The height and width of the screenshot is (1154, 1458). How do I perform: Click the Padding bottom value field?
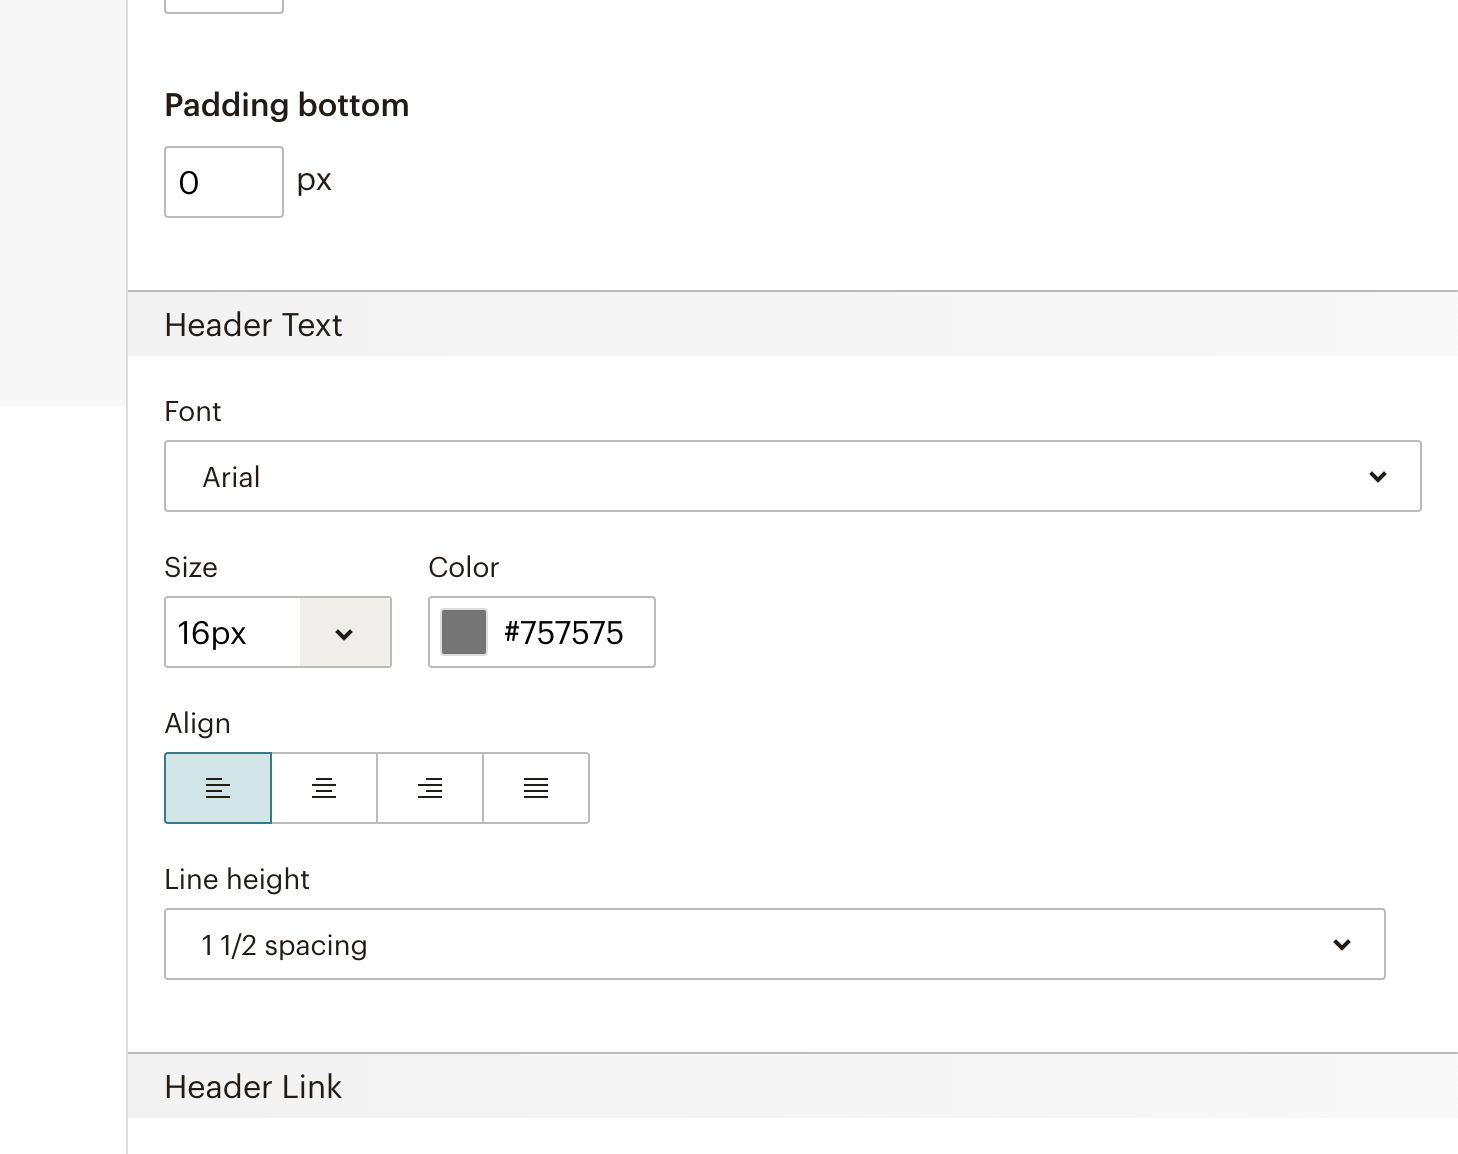click(x=223, y=182)
